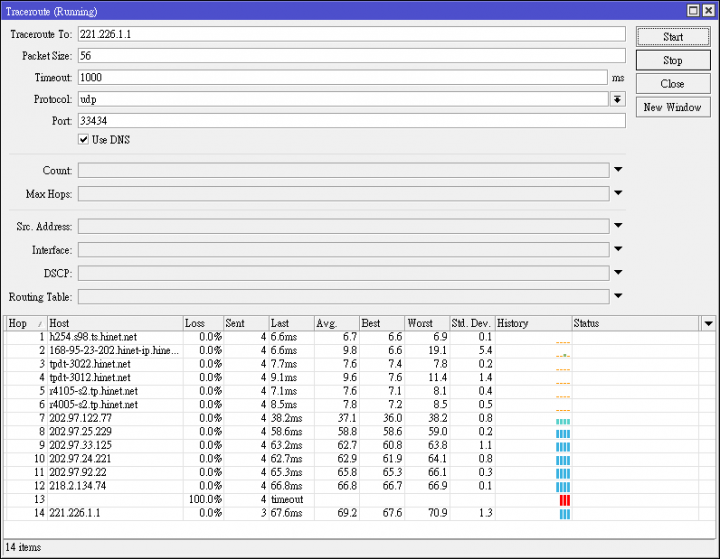Expand the Routing Table field arrow

click(618, 296)
